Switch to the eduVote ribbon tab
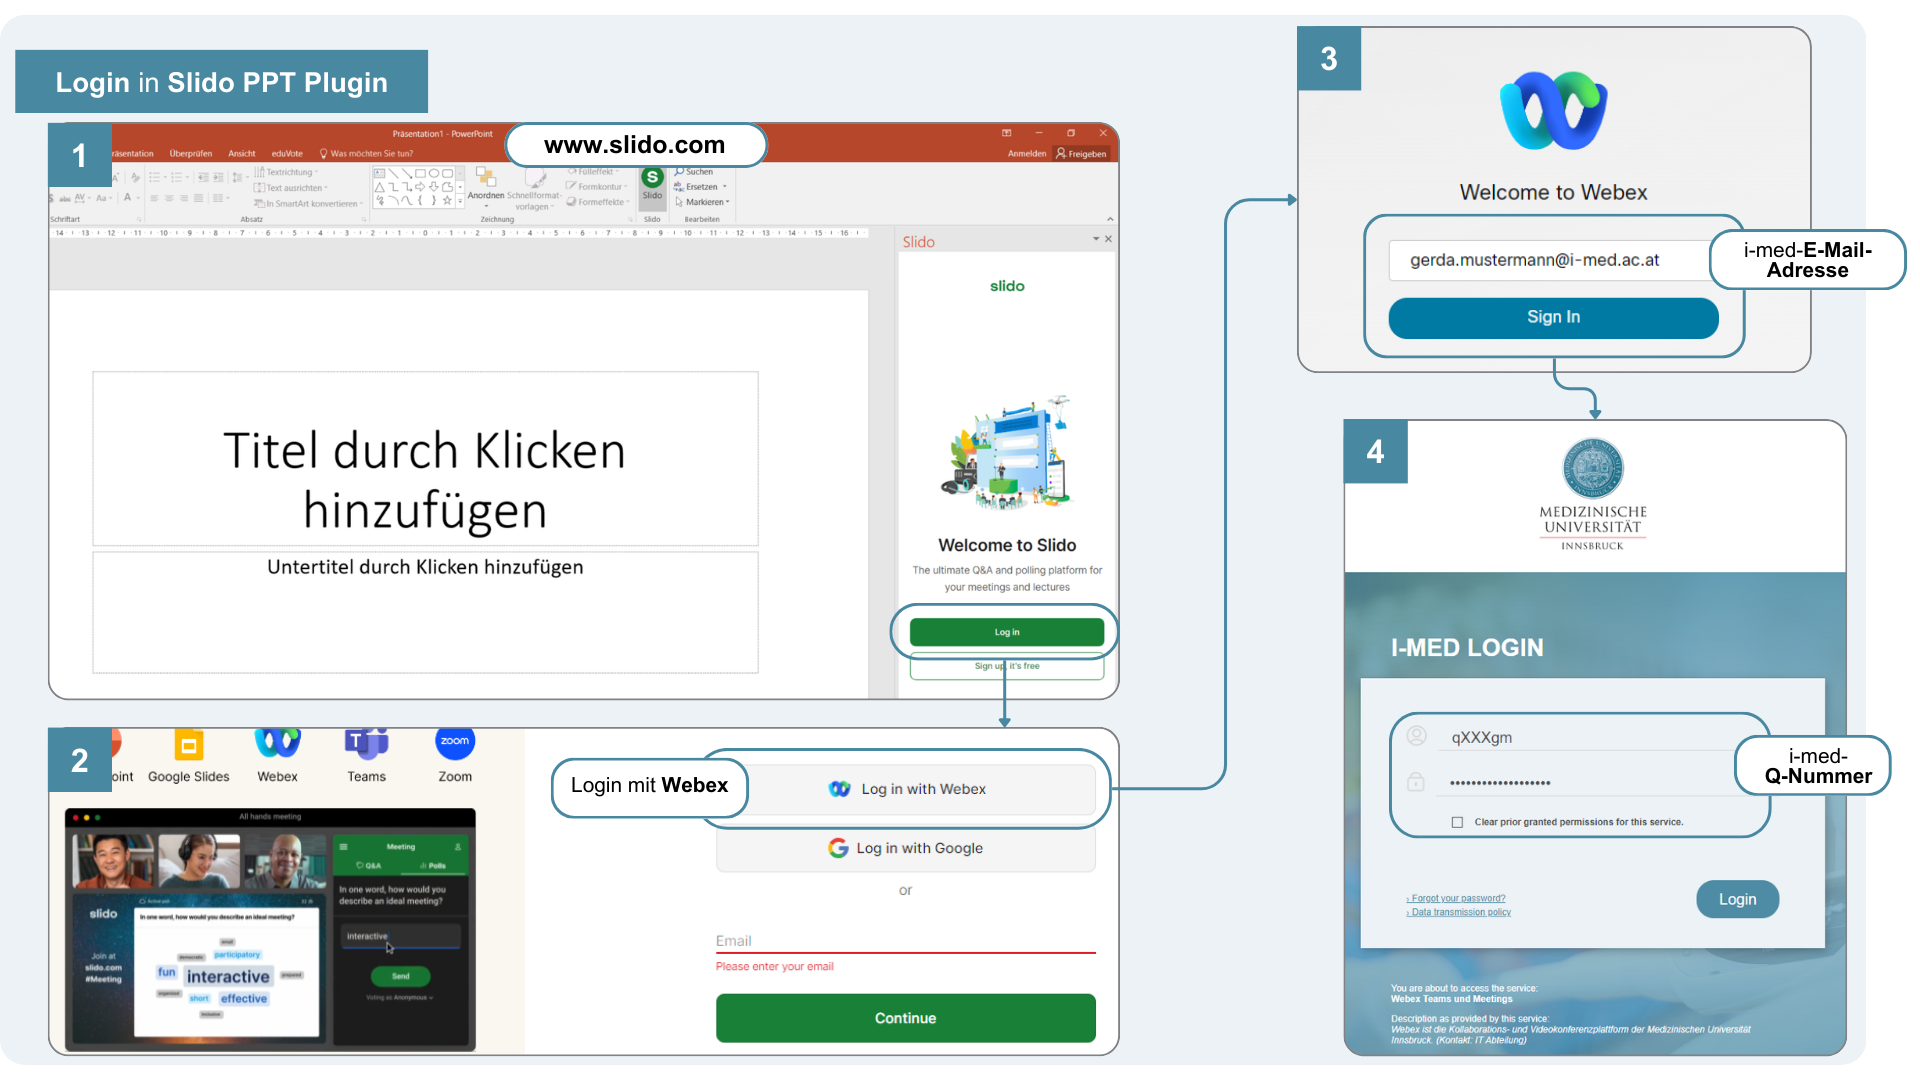This screenshot has height=1080, width=1920. coord(287,154)
